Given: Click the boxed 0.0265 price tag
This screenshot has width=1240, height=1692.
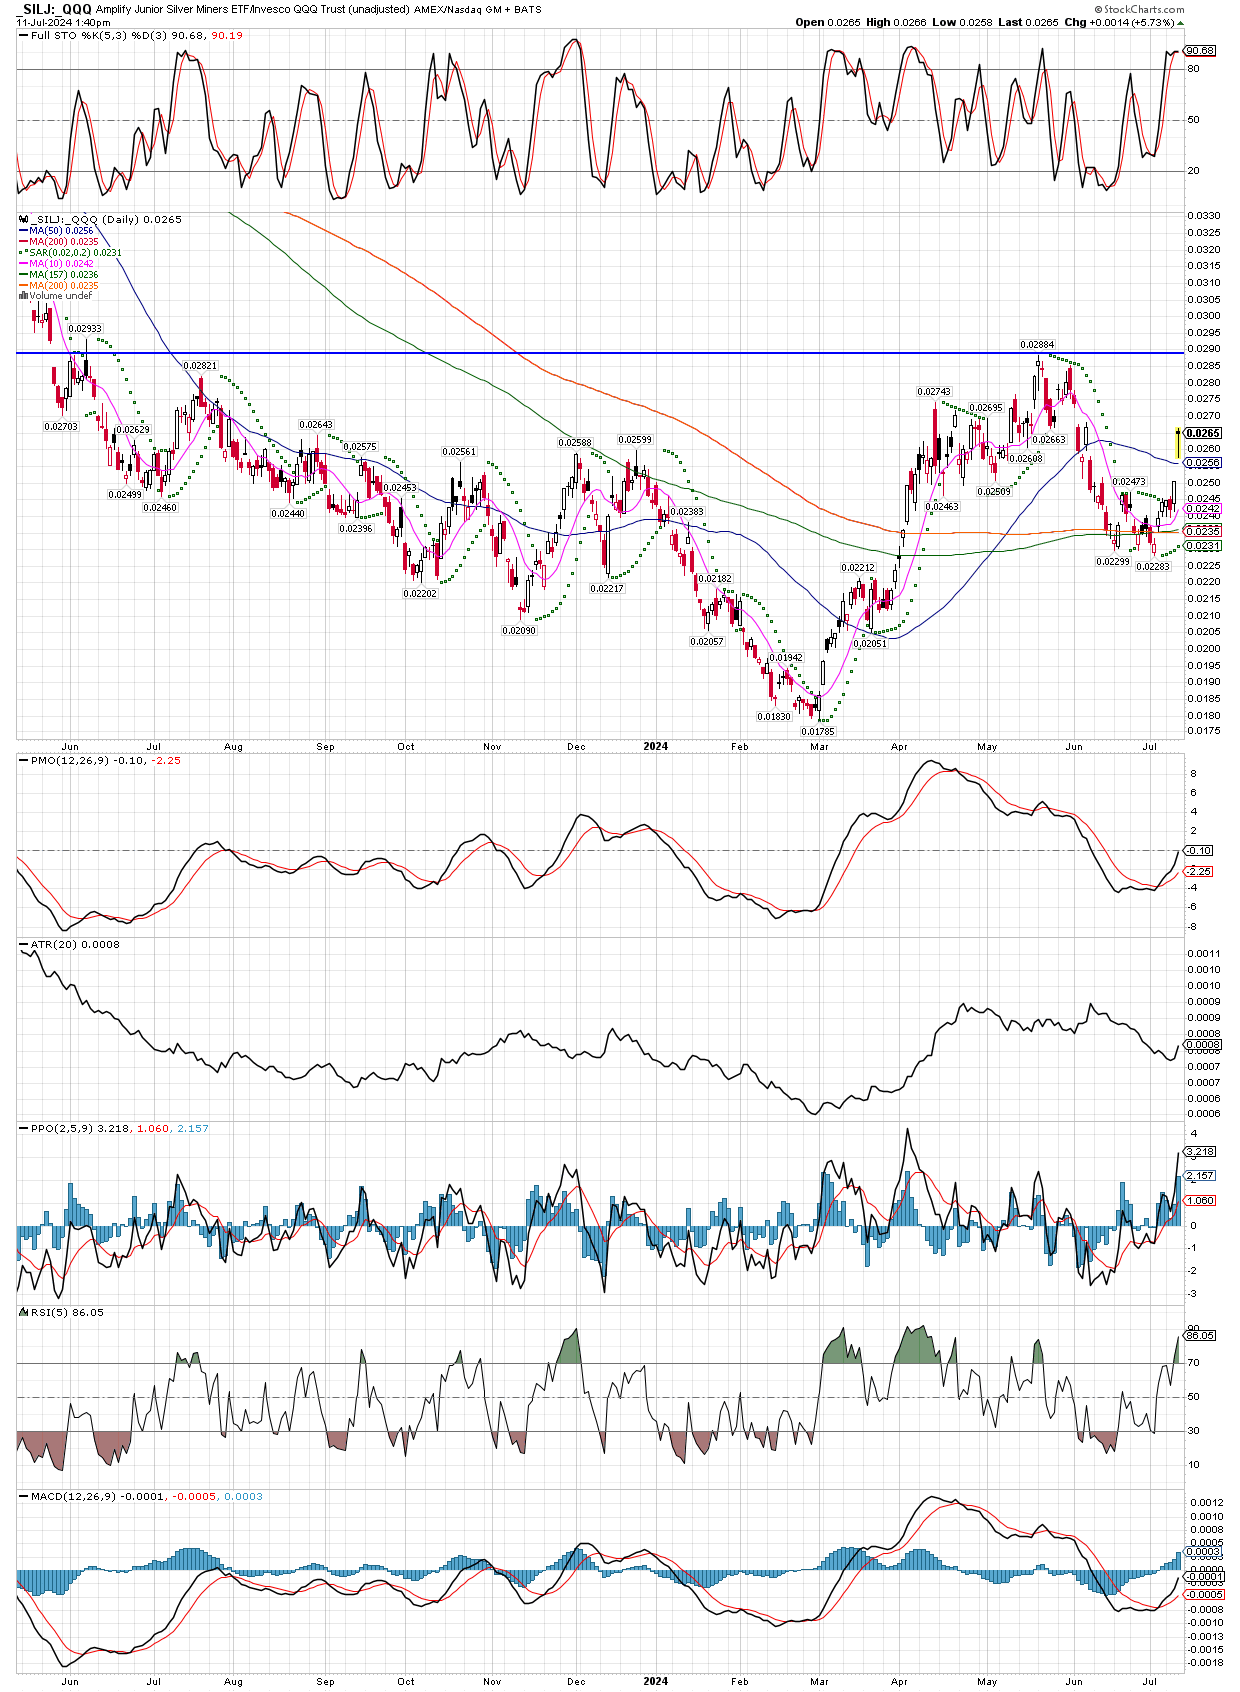Looking at the screenshot, I should (x=1202, y=433).
